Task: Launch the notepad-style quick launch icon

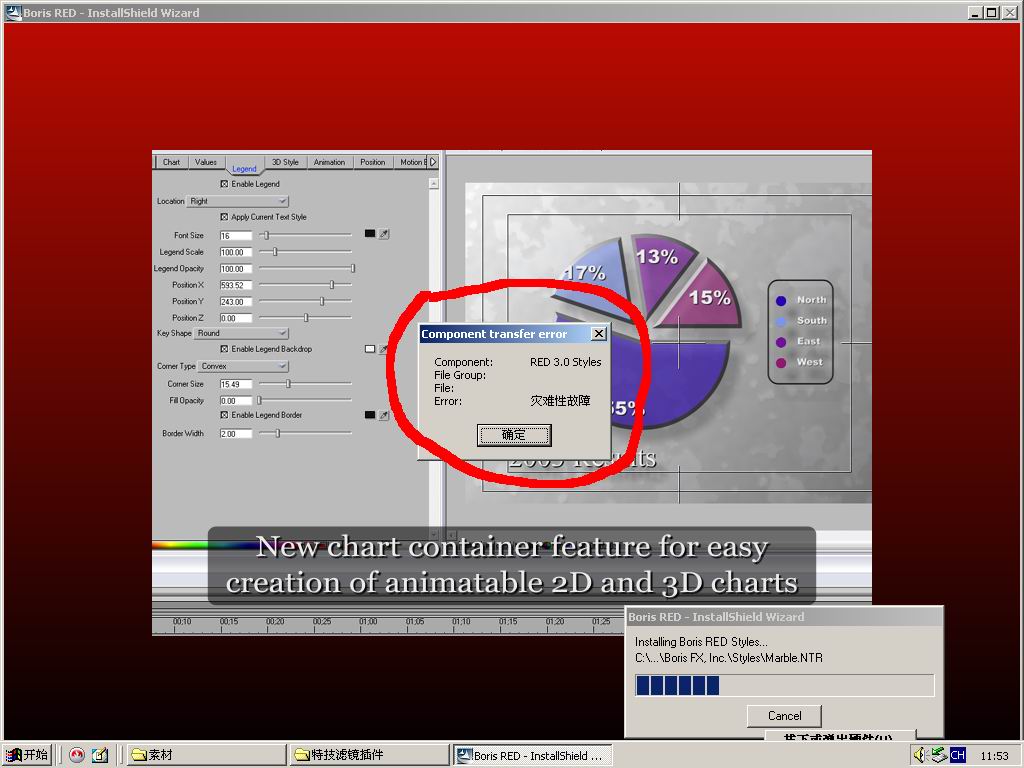Action: pos(100,755)
